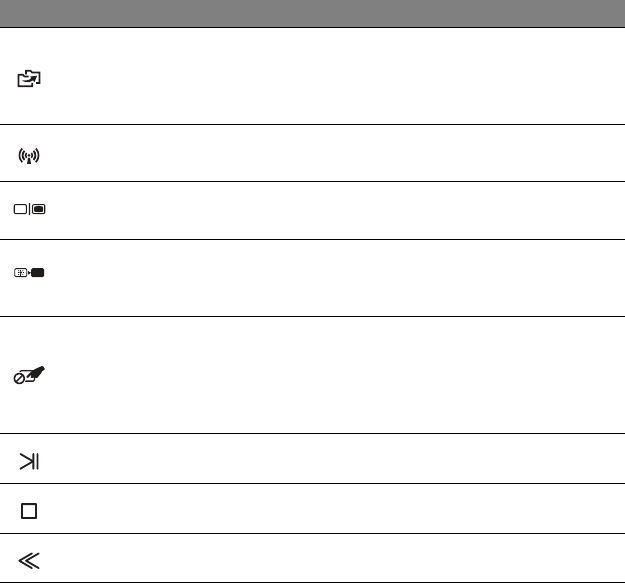The image size is (625, 583).
Task: Select the display toggle icon
Action: 29,210
